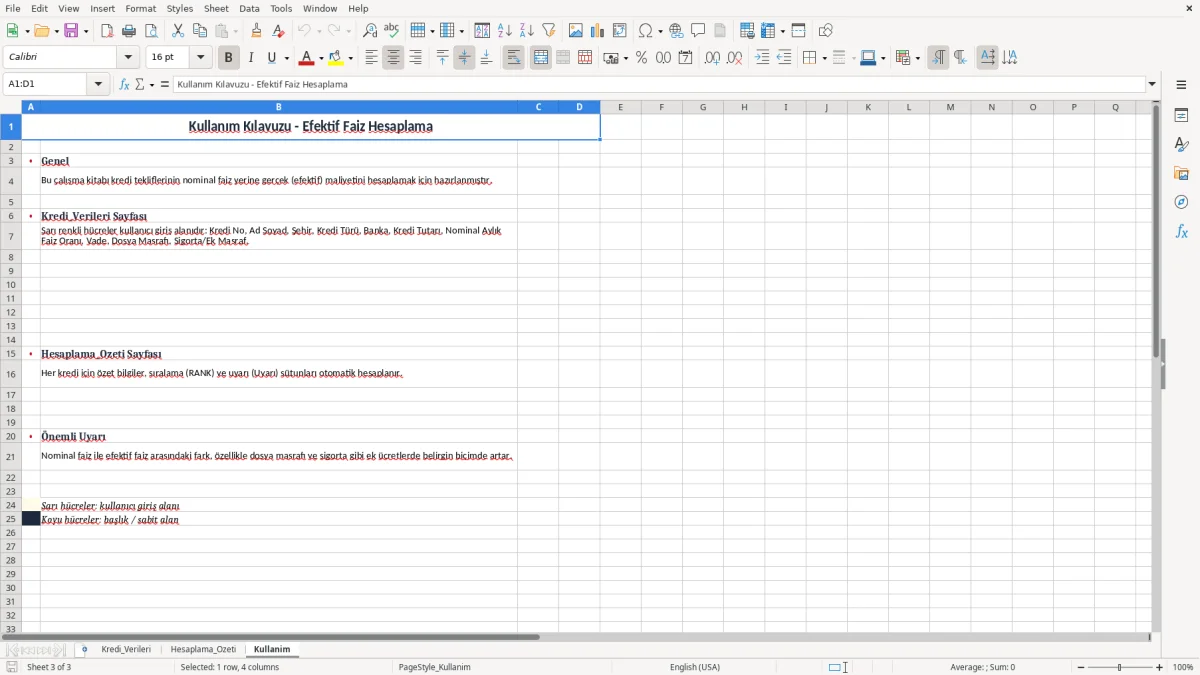Open the Function Wizard

coord(124,84)
